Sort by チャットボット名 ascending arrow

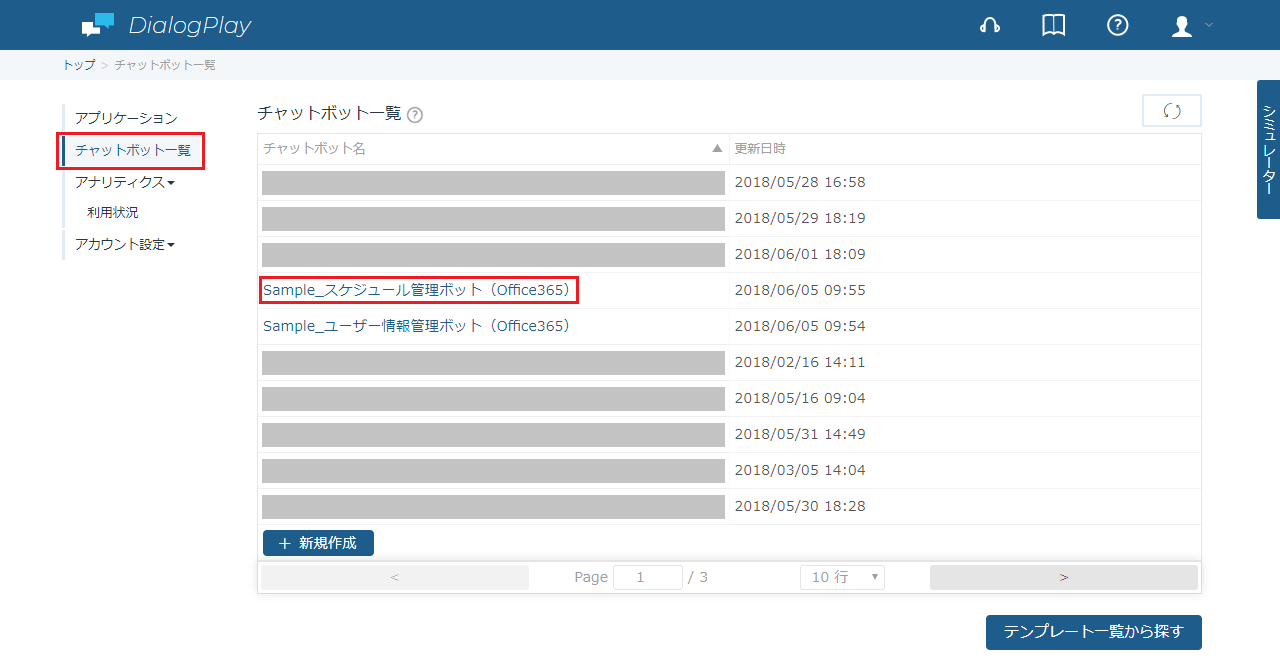pos(717,148)
